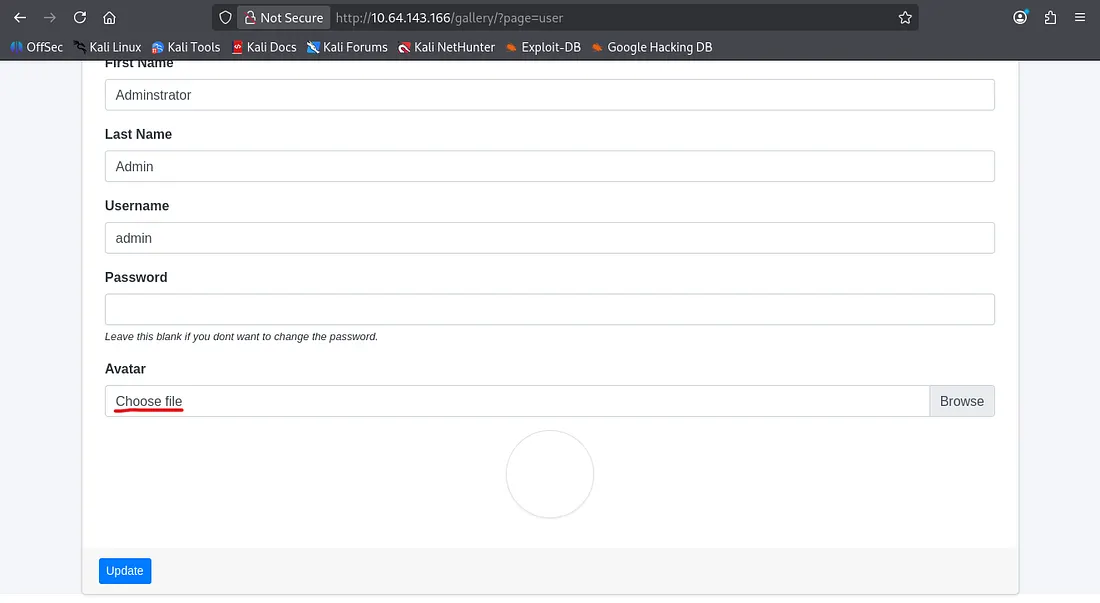Click the First Name input field
Image resolution: width=1100 pixels, height=603 pixels.
549,95
